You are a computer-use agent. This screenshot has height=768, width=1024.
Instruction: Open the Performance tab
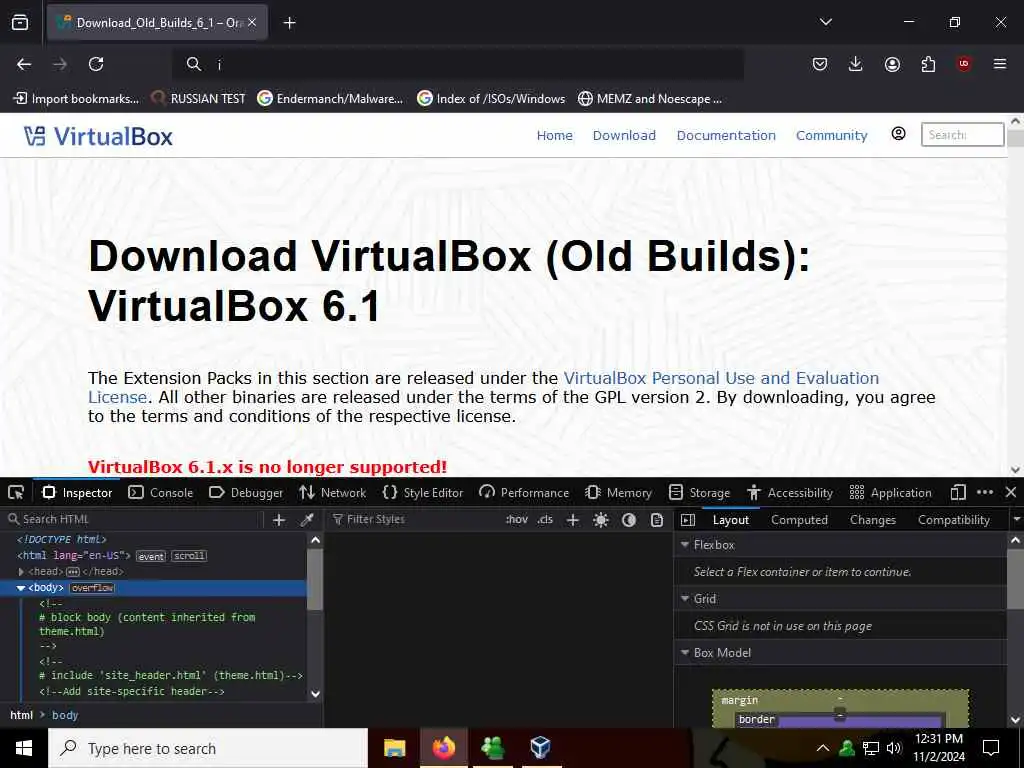click(524, 492)
